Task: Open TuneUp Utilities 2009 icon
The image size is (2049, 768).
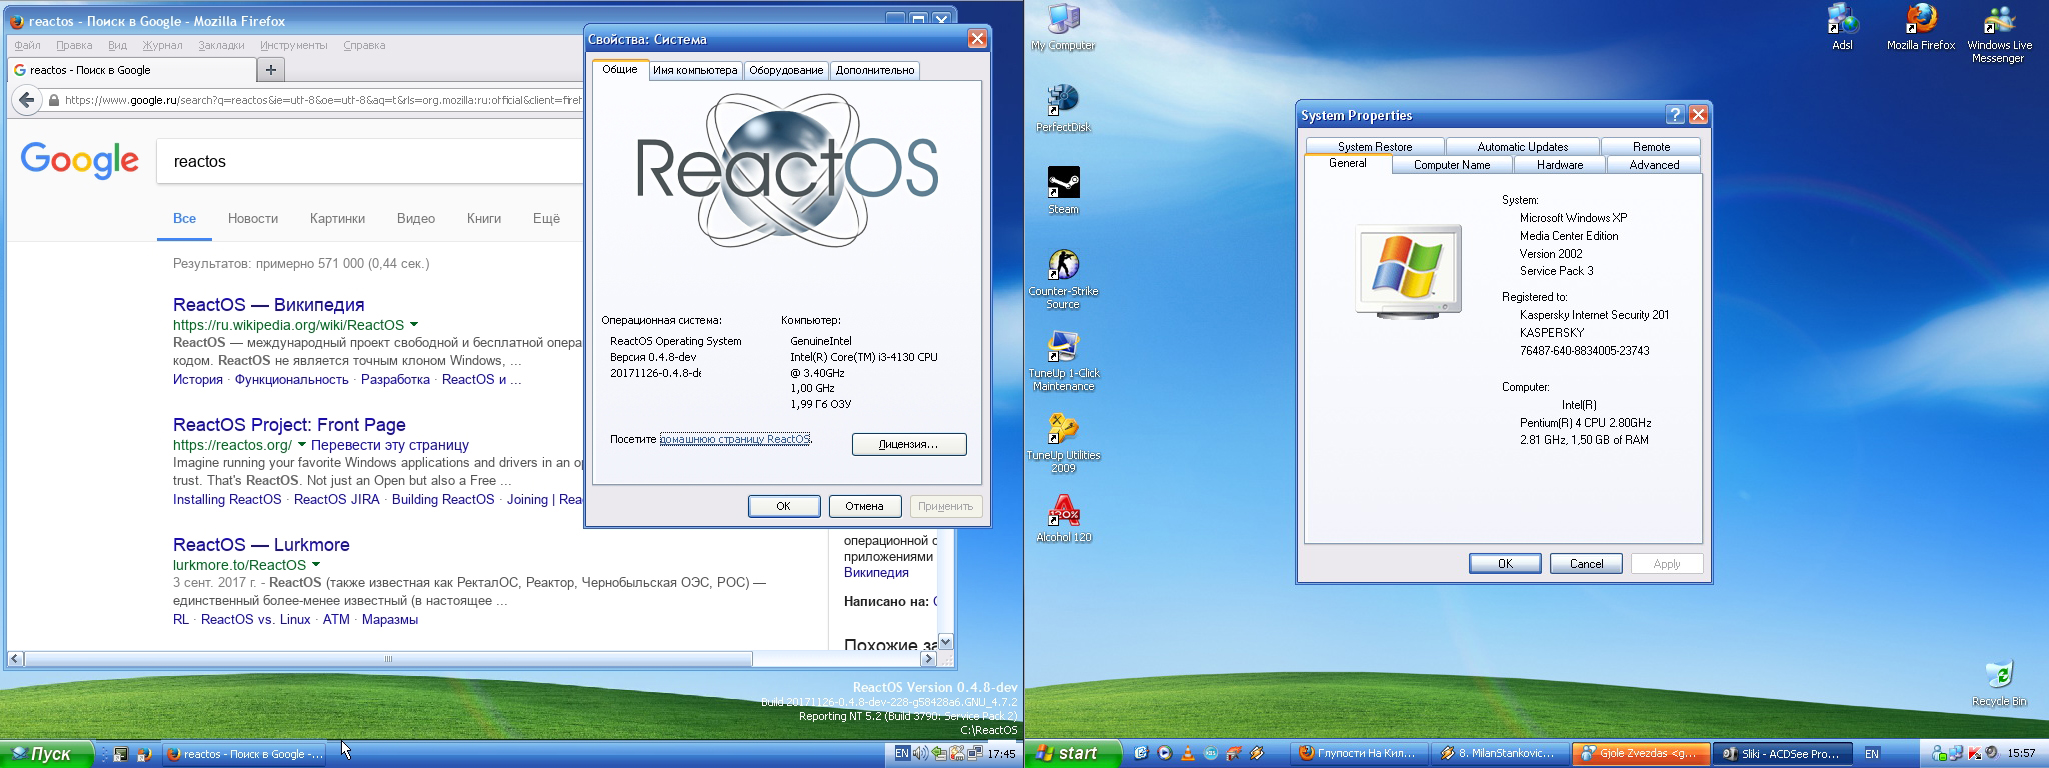Action: pos(1063,443)
